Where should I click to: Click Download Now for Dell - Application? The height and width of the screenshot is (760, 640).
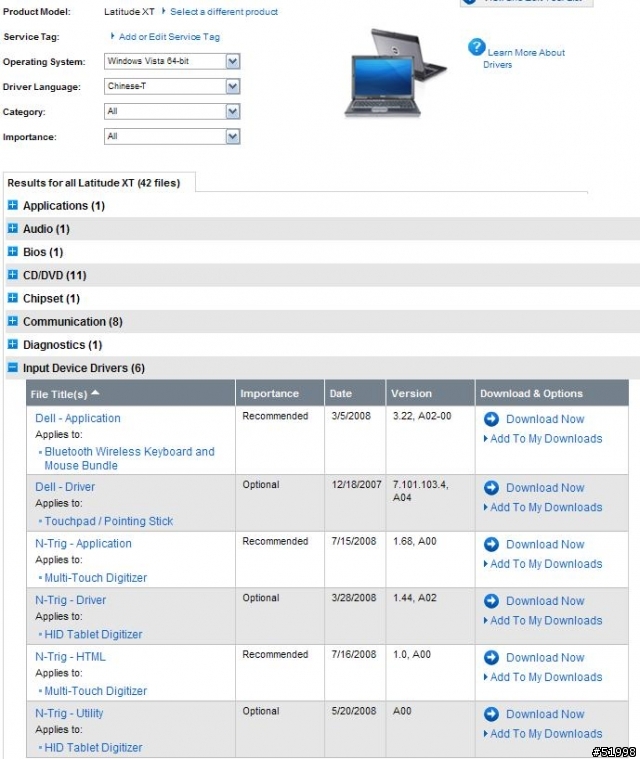coord(545,419)
